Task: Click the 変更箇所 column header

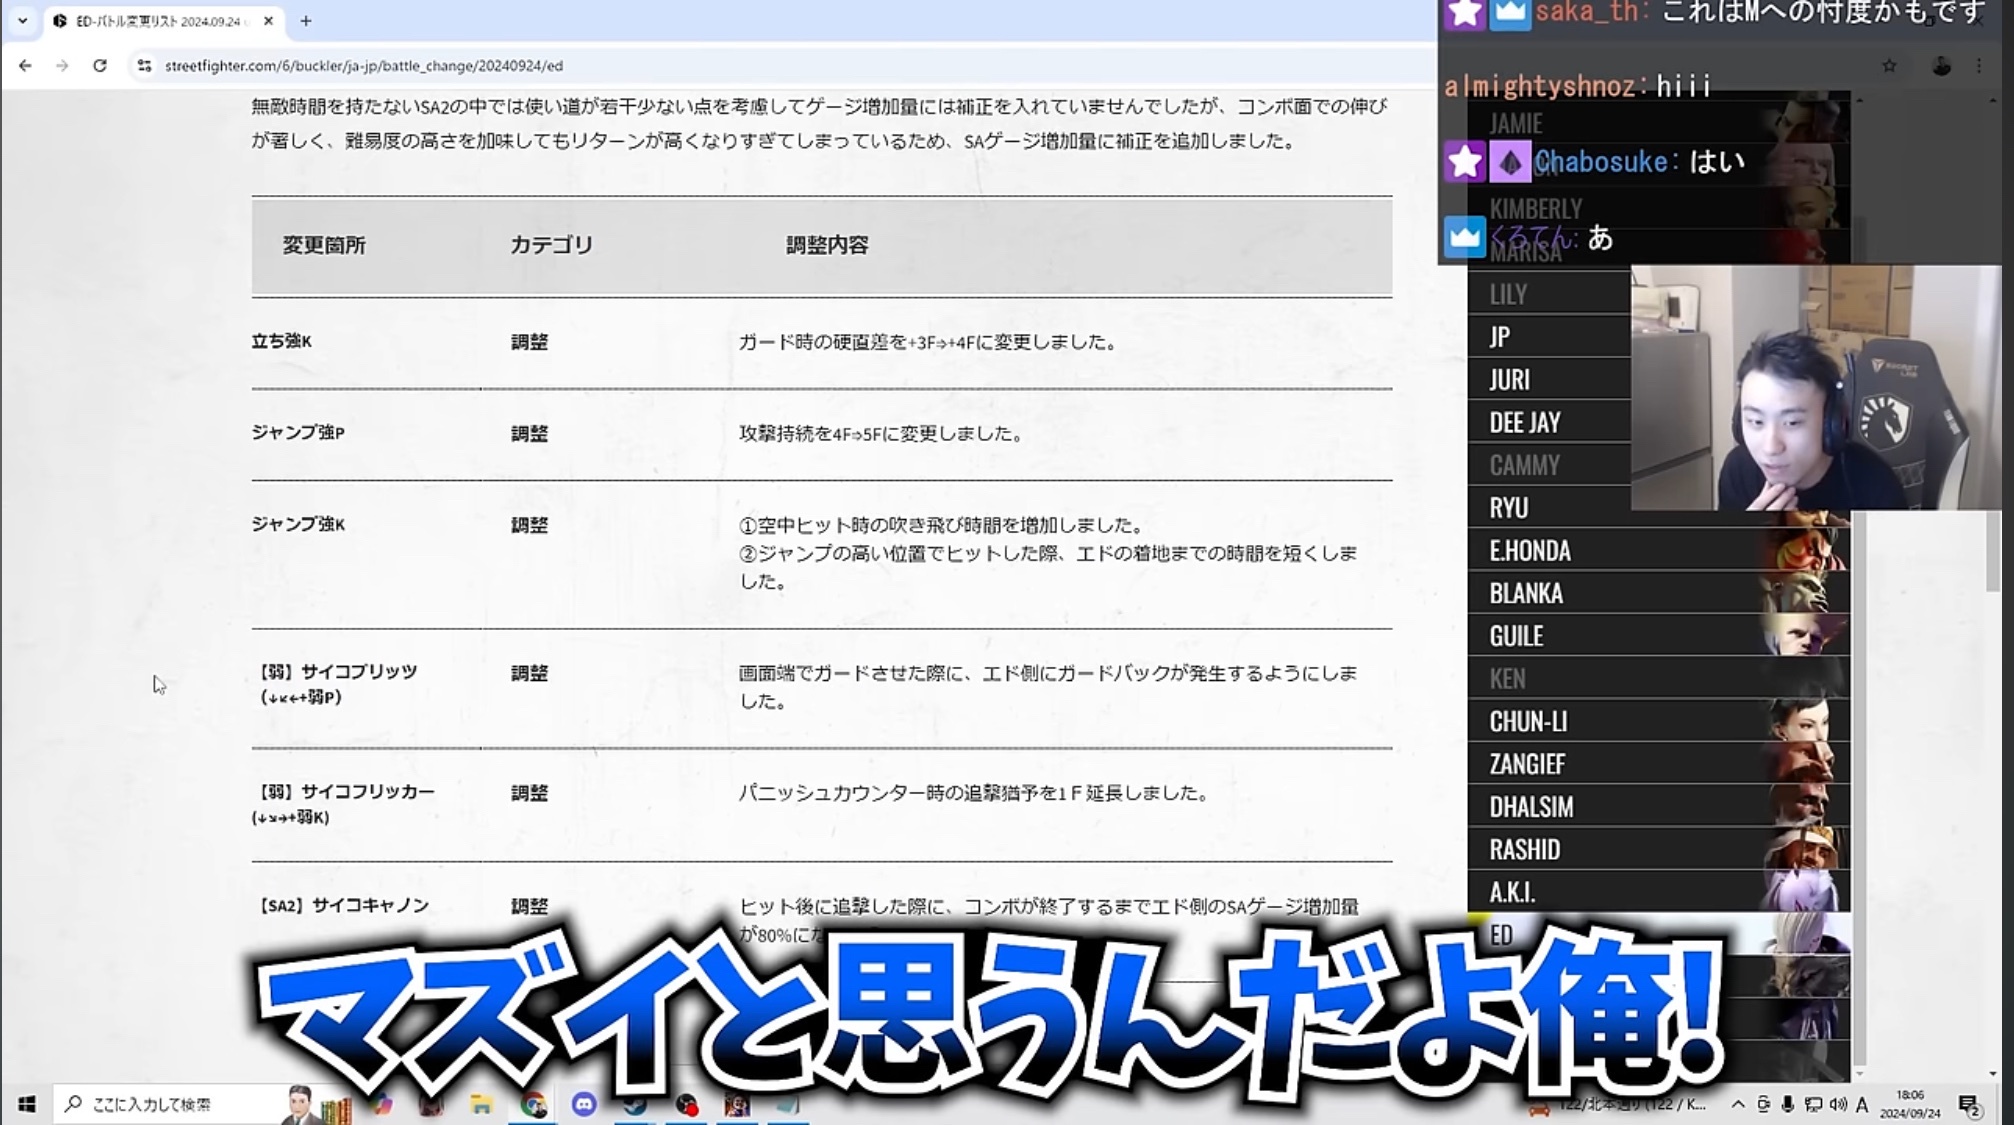Action: click(324, 245)
